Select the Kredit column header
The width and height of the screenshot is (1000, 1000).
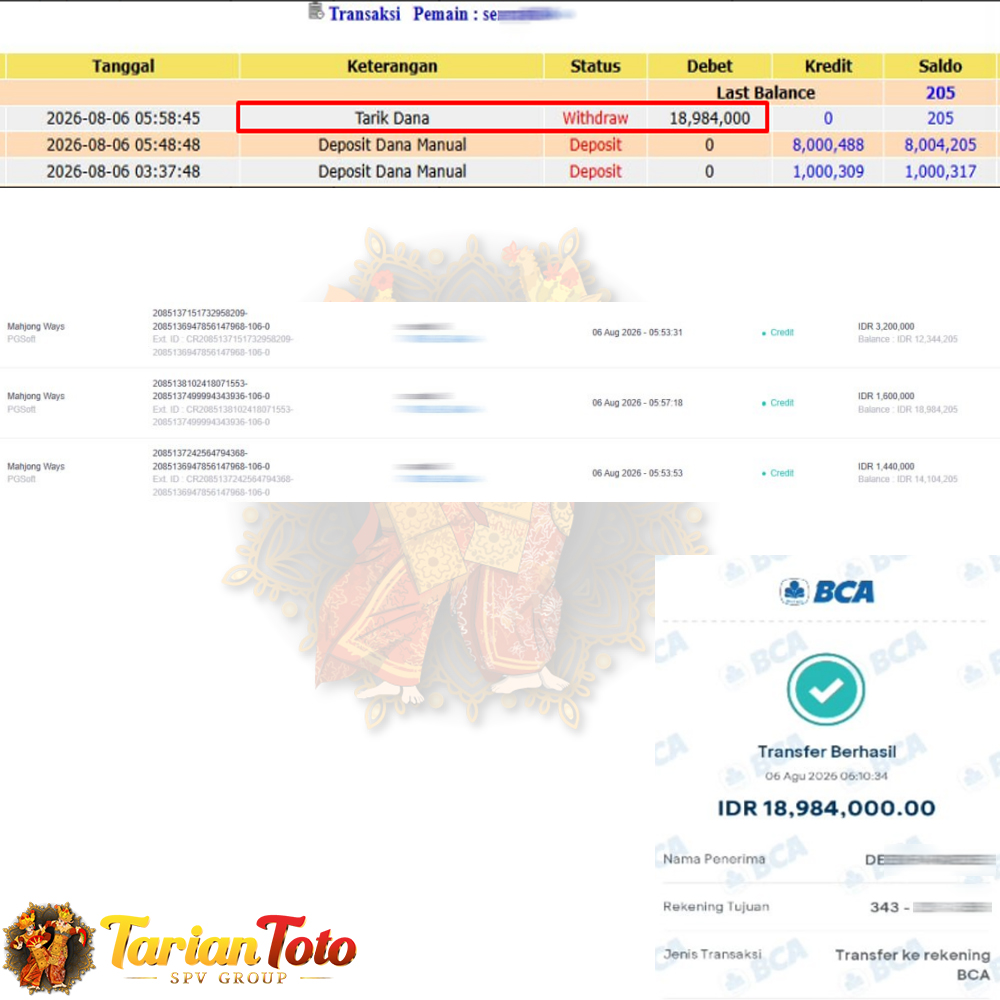(x=828, y=66)
